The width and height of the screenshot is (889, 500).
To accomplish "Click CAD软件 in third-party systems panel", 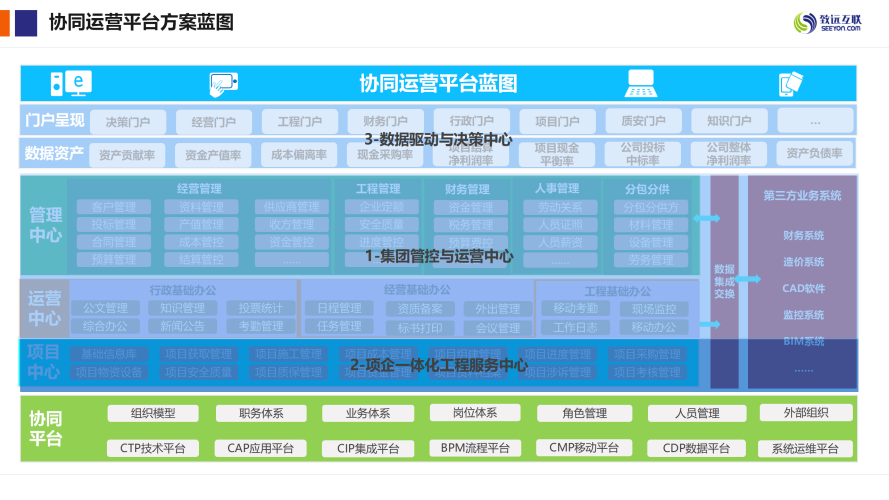I will [x=802, y=289].
